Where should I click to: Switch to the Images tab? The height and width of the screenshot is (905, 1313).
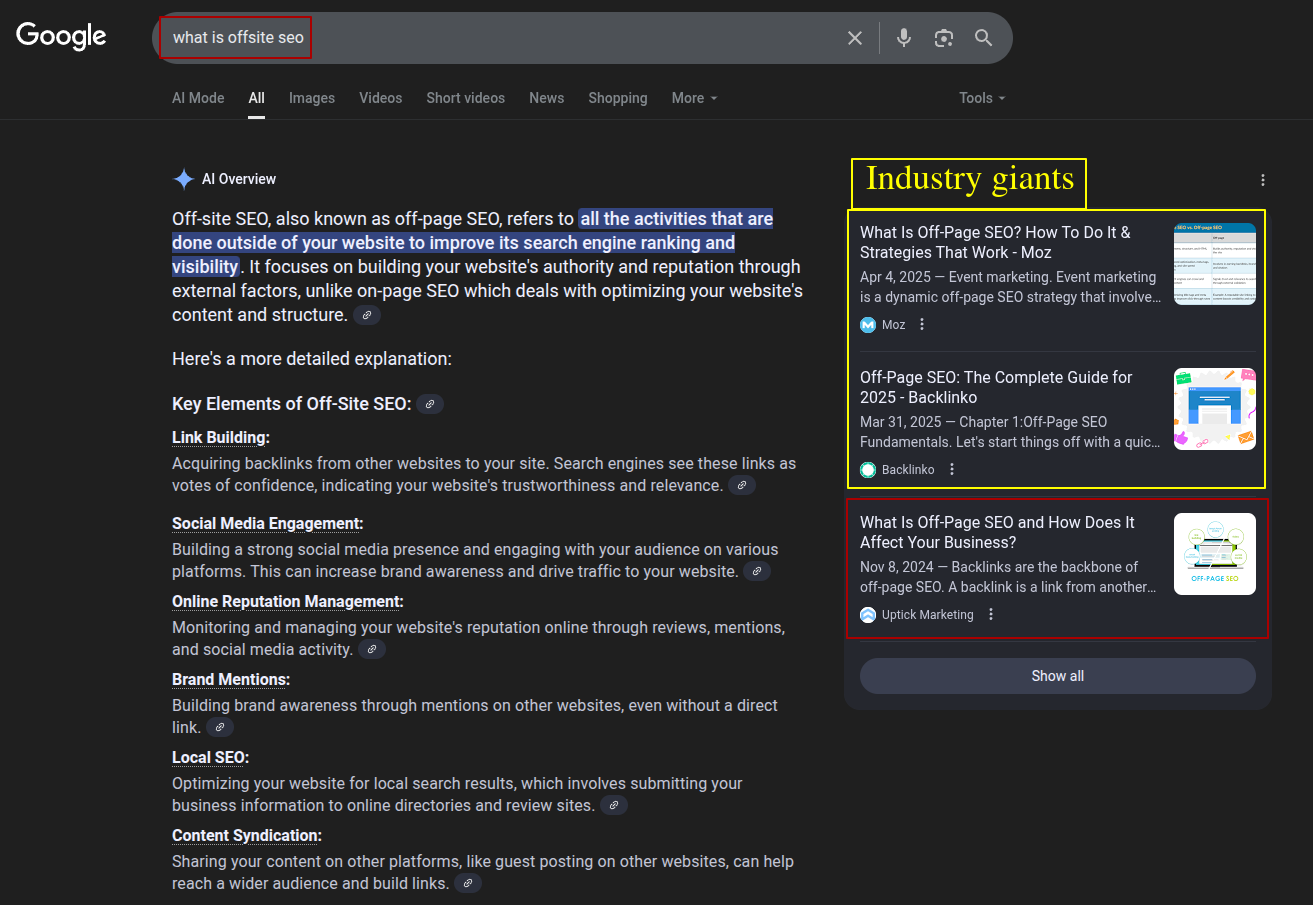pyautogui.click(x=312, y=98)
